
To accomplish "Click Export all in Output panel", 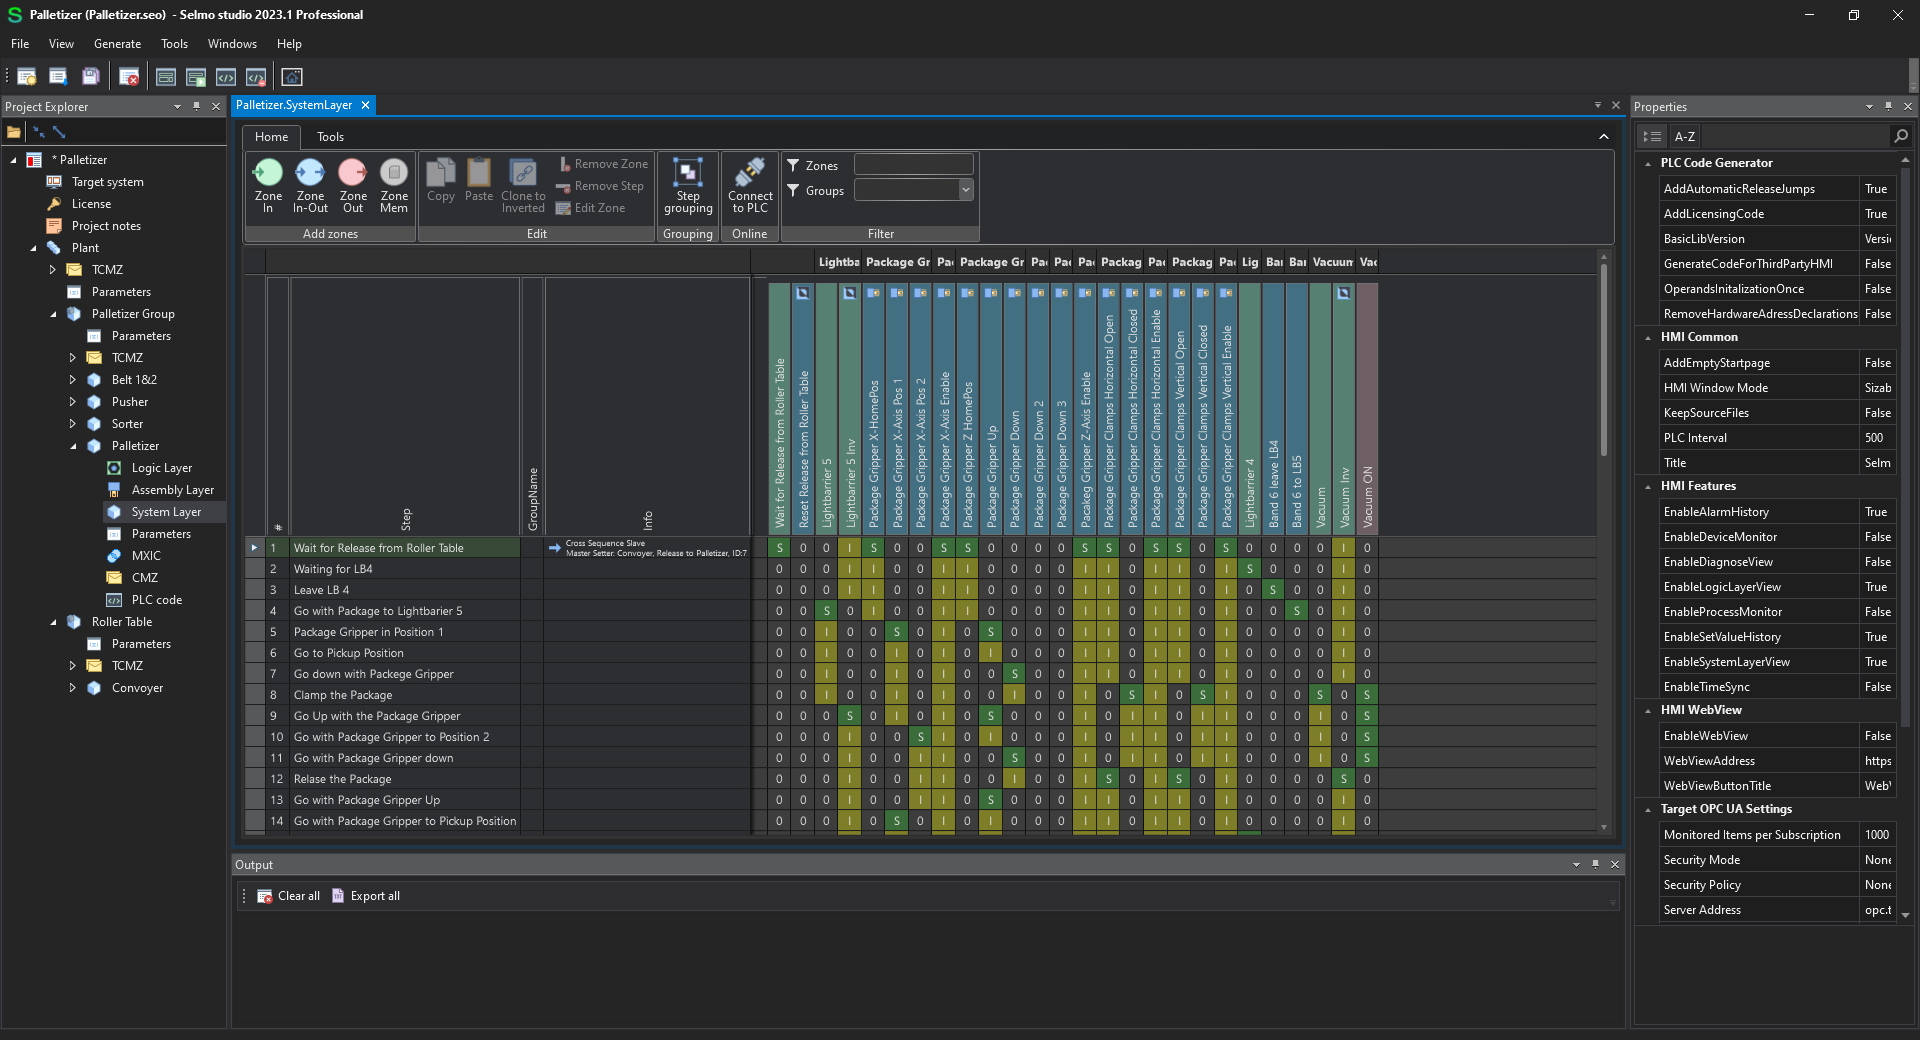I will pyautogui.click(x=366, y=896).
